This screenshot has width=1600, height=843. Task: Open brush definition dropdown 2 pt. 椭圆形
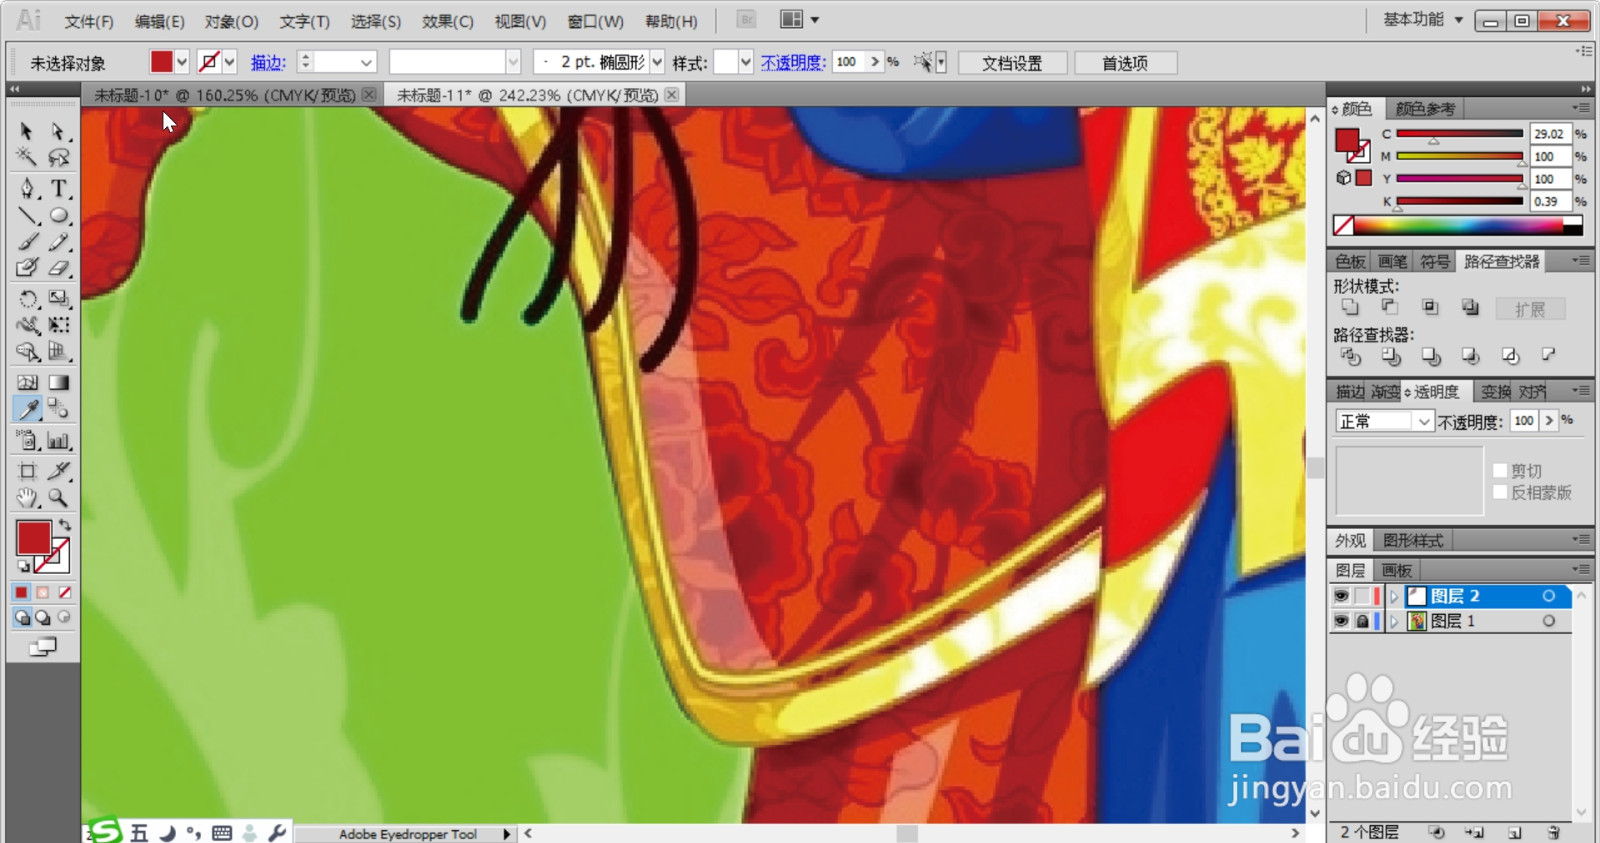coord(657,62)
